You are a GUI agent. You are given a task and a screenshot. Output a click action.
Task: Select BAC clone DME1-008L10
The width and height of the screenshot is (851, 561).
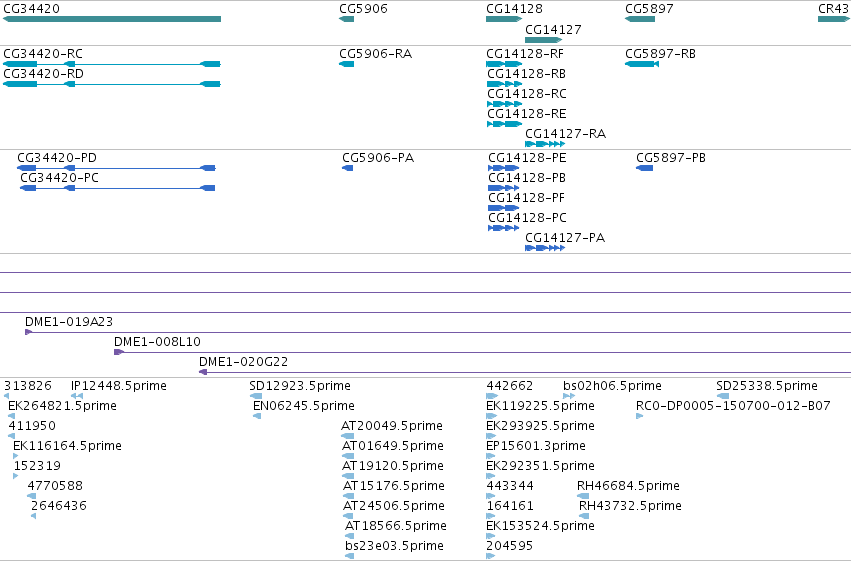(x=482, y=352)
